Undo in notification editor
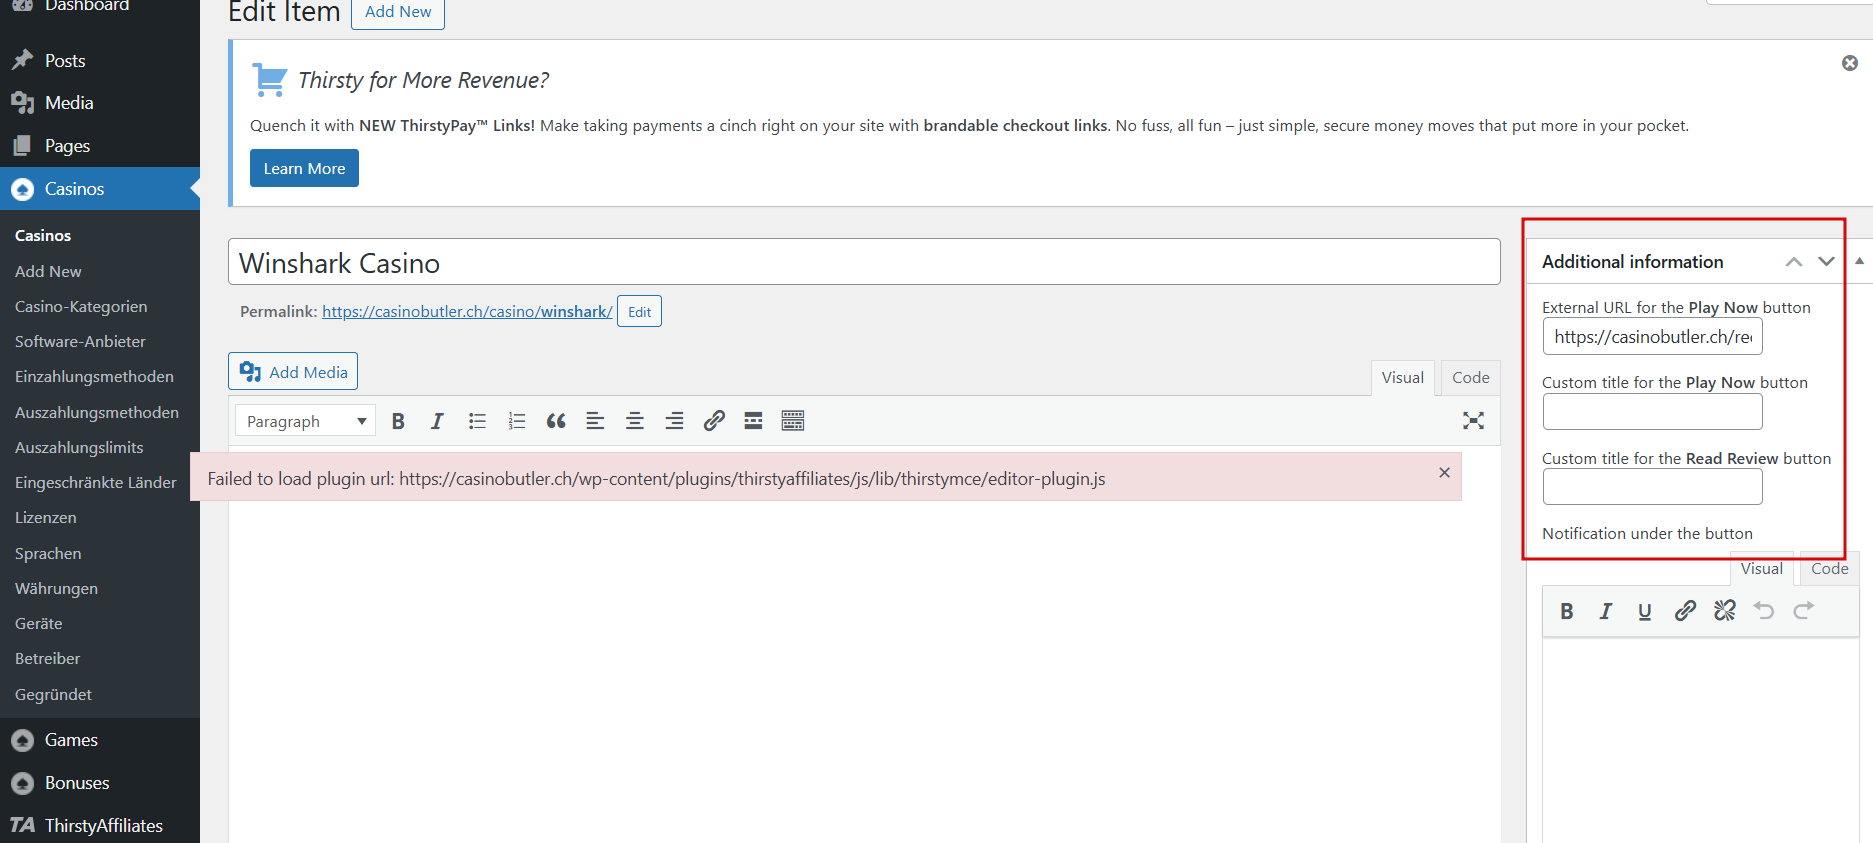The height and width of the screenshot is (843, 1873). [x=1764, y=611]
